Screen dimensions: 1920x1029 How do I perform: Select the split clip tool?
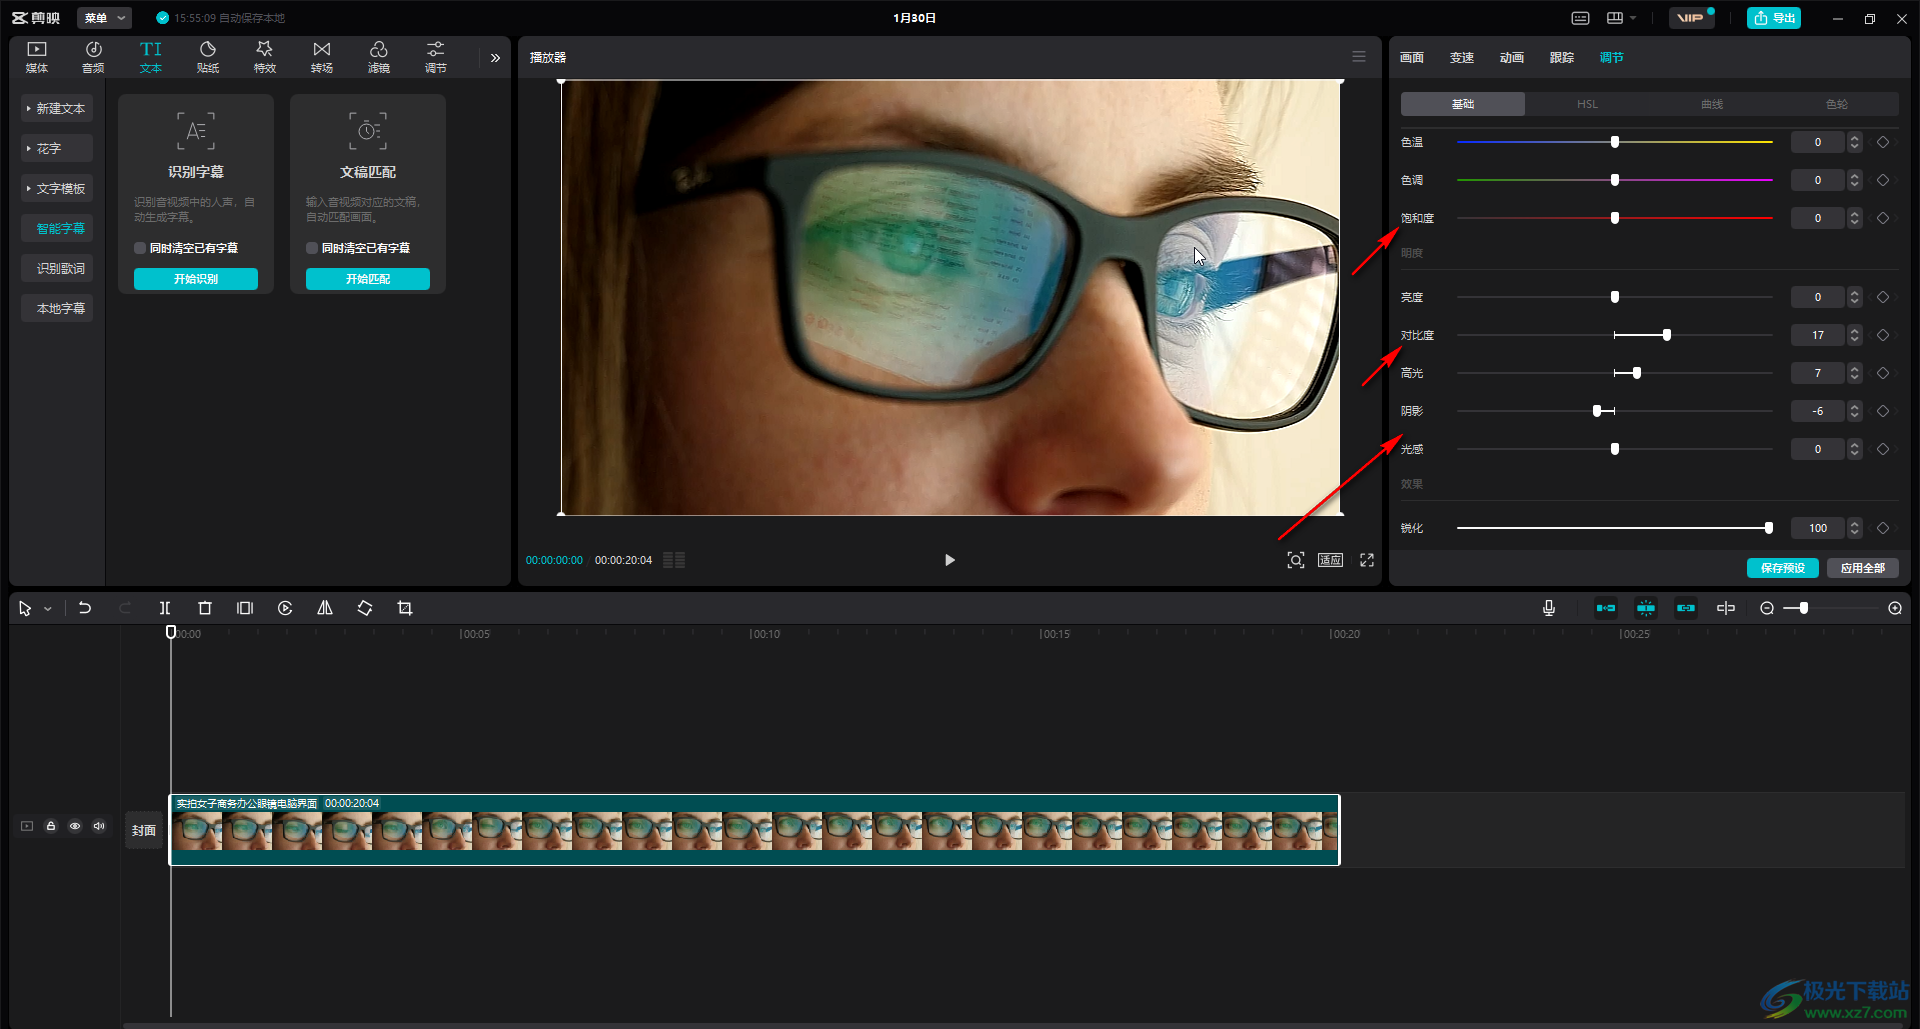(165, 608)
